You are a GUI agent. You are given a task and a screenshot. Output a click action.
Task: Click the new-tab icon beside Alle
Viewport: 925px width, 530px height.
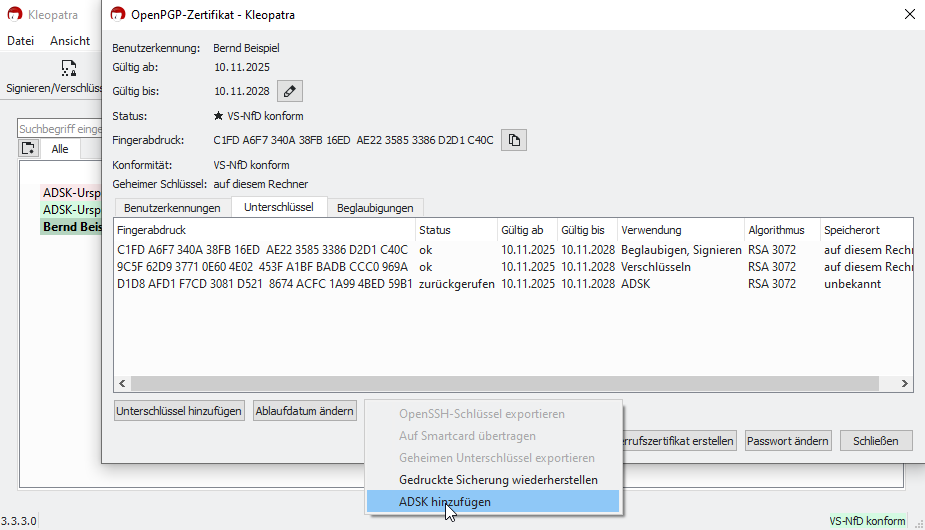(28, 149)
